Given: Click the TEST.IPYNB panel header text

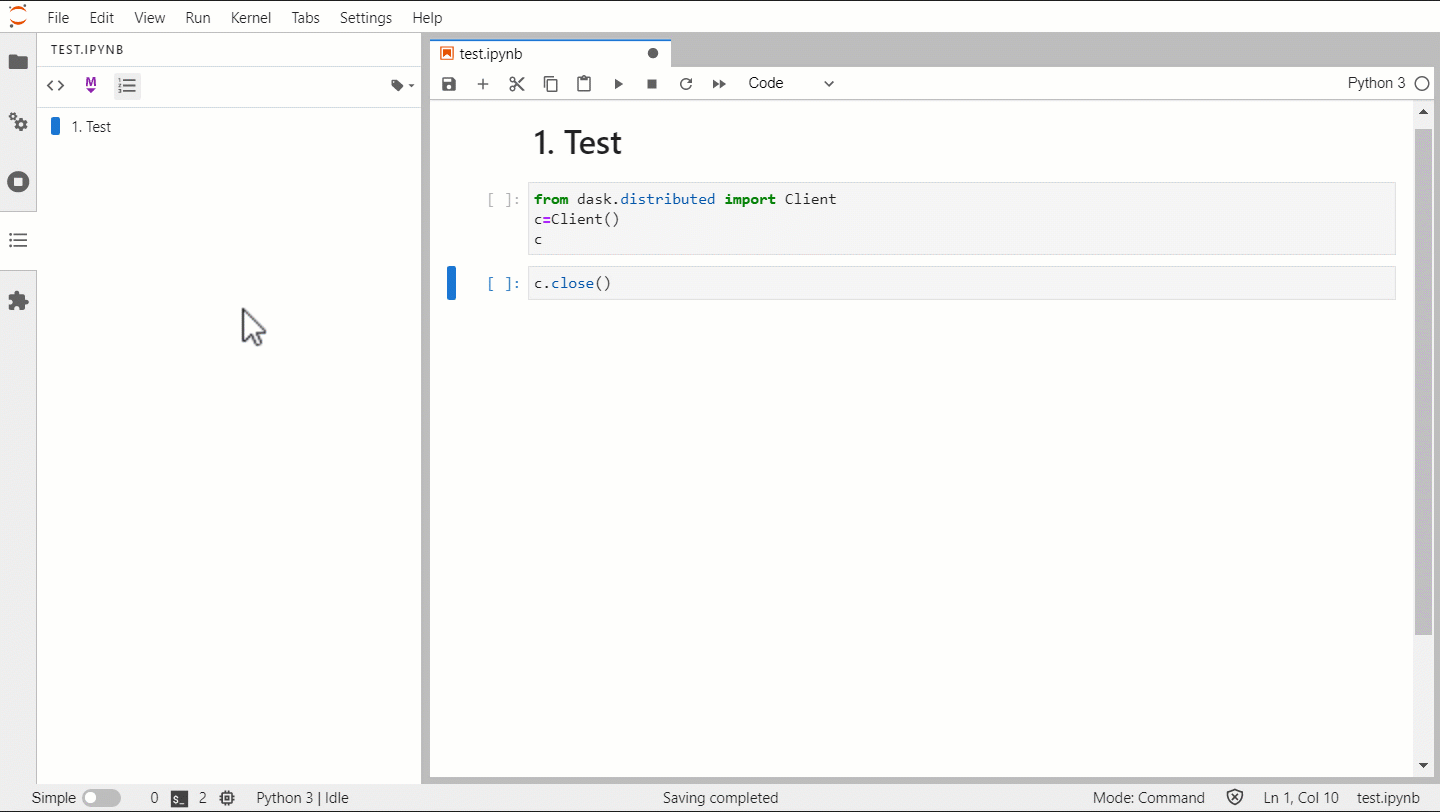Looking at the screenshot, I should click(x=87, y=50).
